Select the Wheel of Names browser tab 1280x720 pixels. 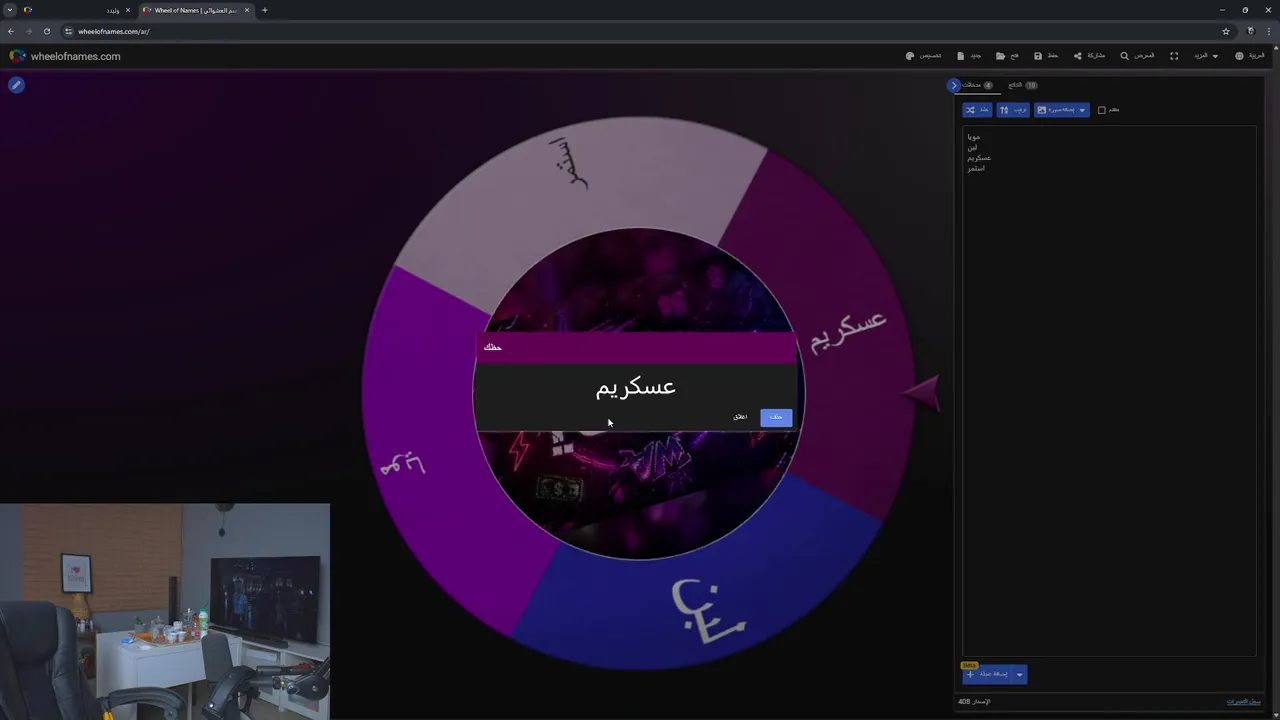pyautogui.click(x=196, y=10)
